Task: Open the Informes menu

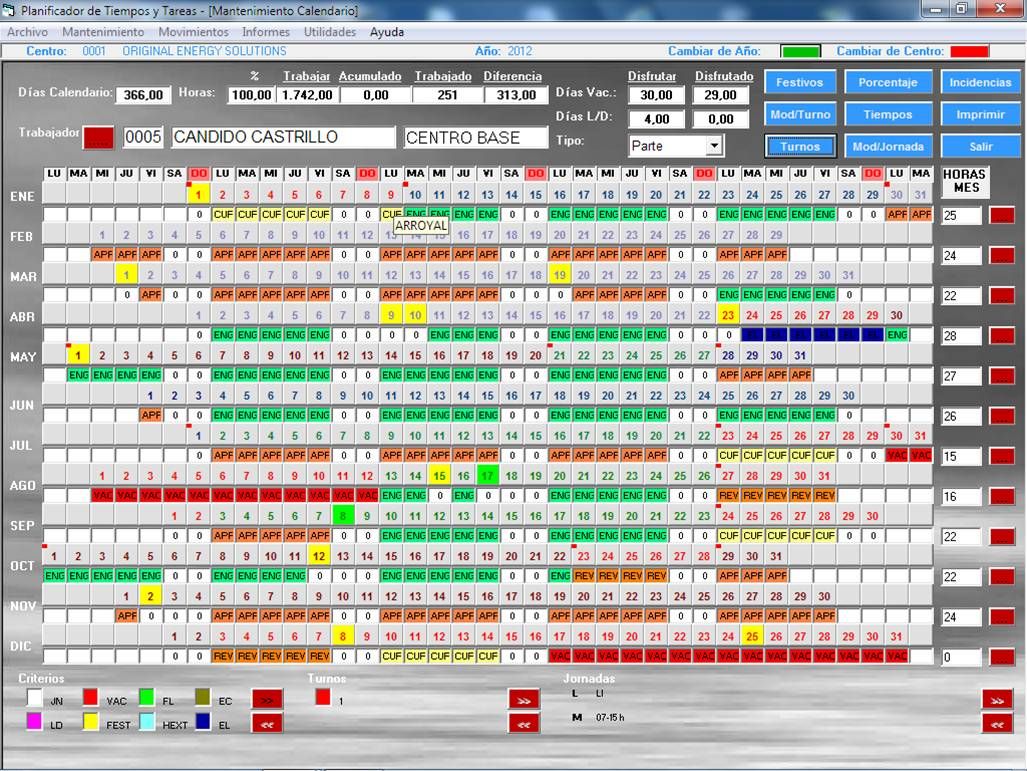Action: coord(266,32)
